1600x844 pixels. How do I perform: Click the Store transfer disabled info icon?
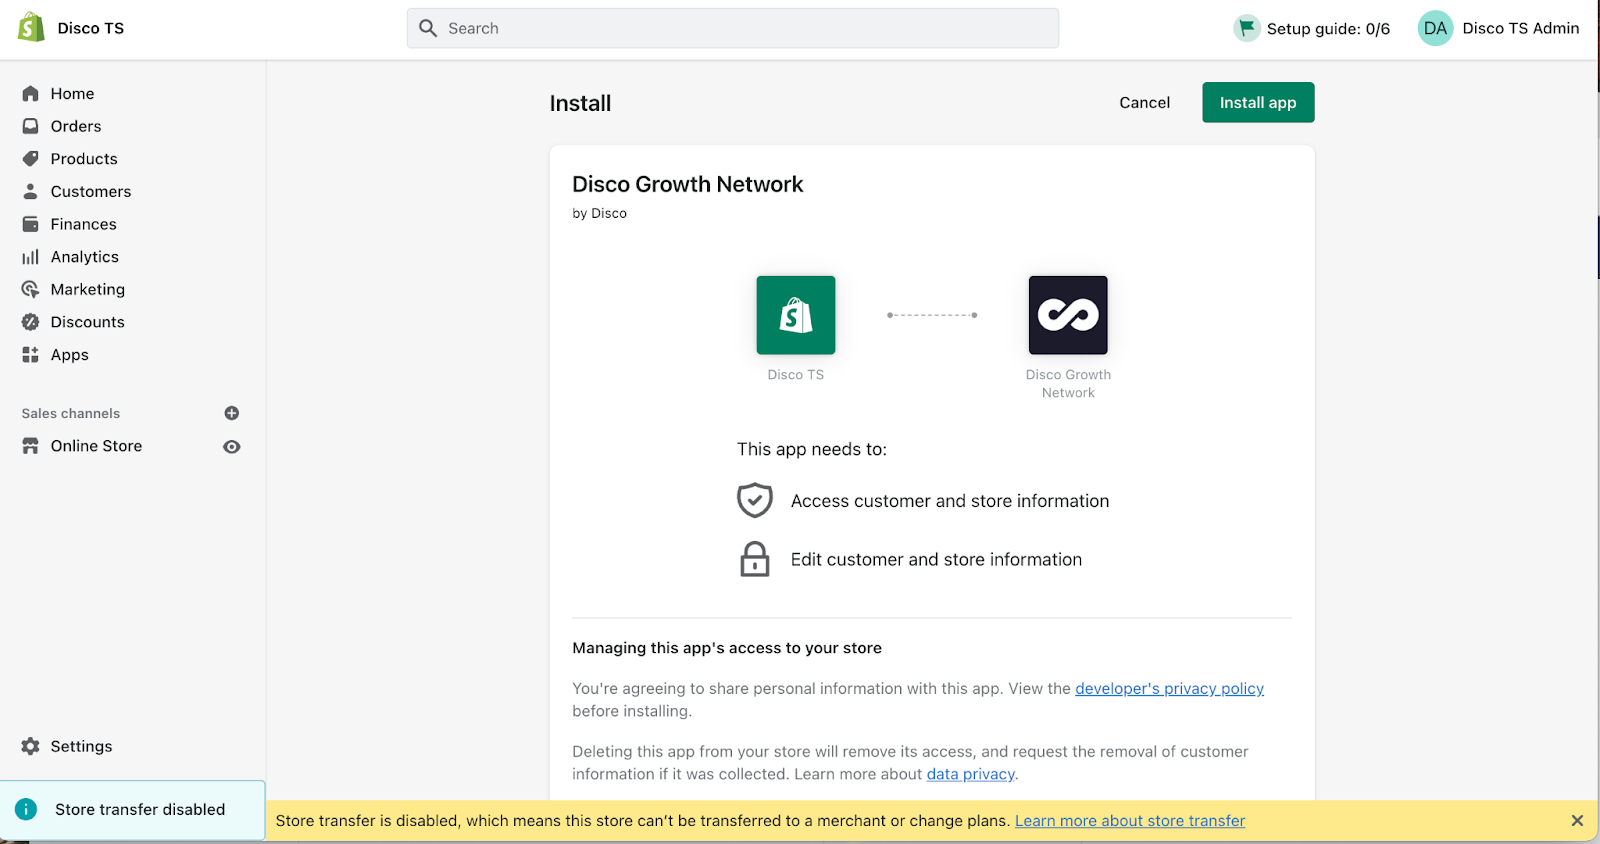tap(27, 809)
